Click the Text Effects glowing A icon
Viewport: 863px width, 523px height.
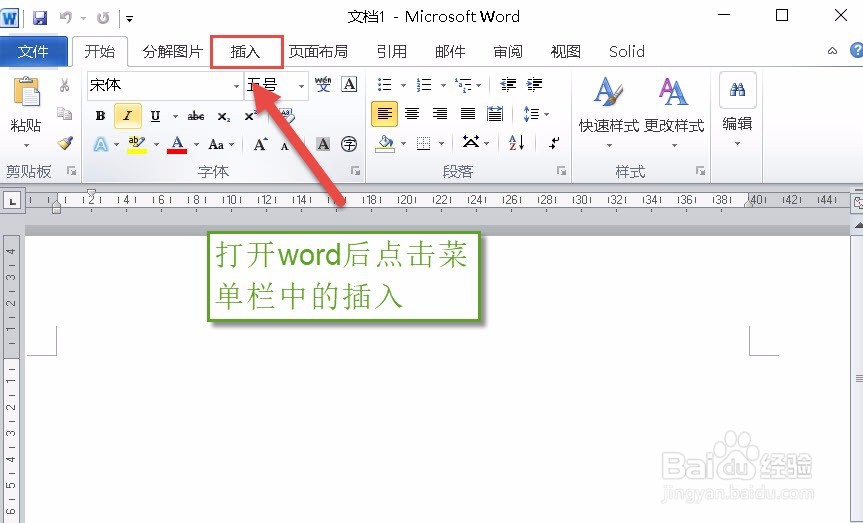100,144
